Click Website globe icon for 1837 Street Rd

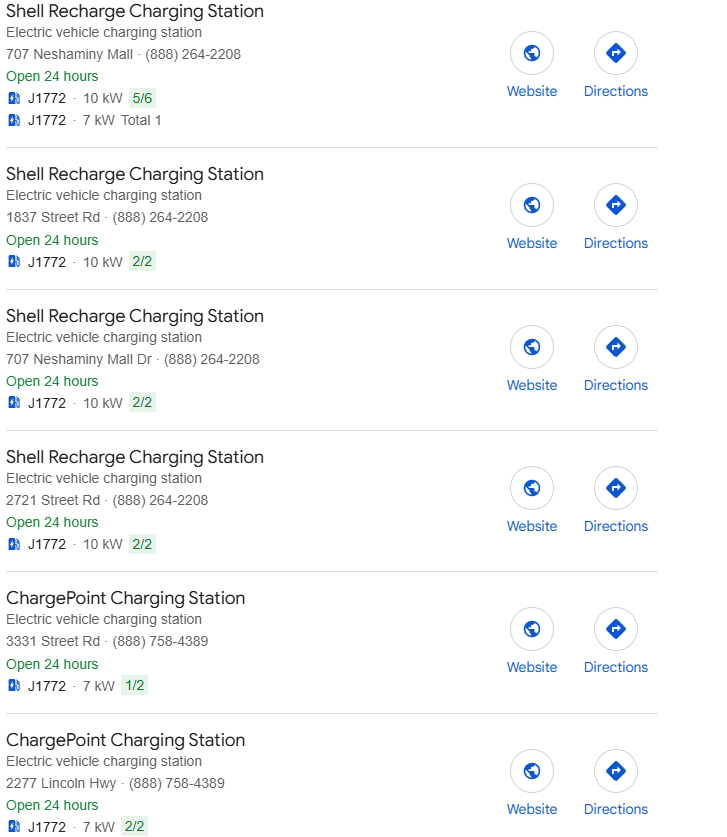(532, 205)
